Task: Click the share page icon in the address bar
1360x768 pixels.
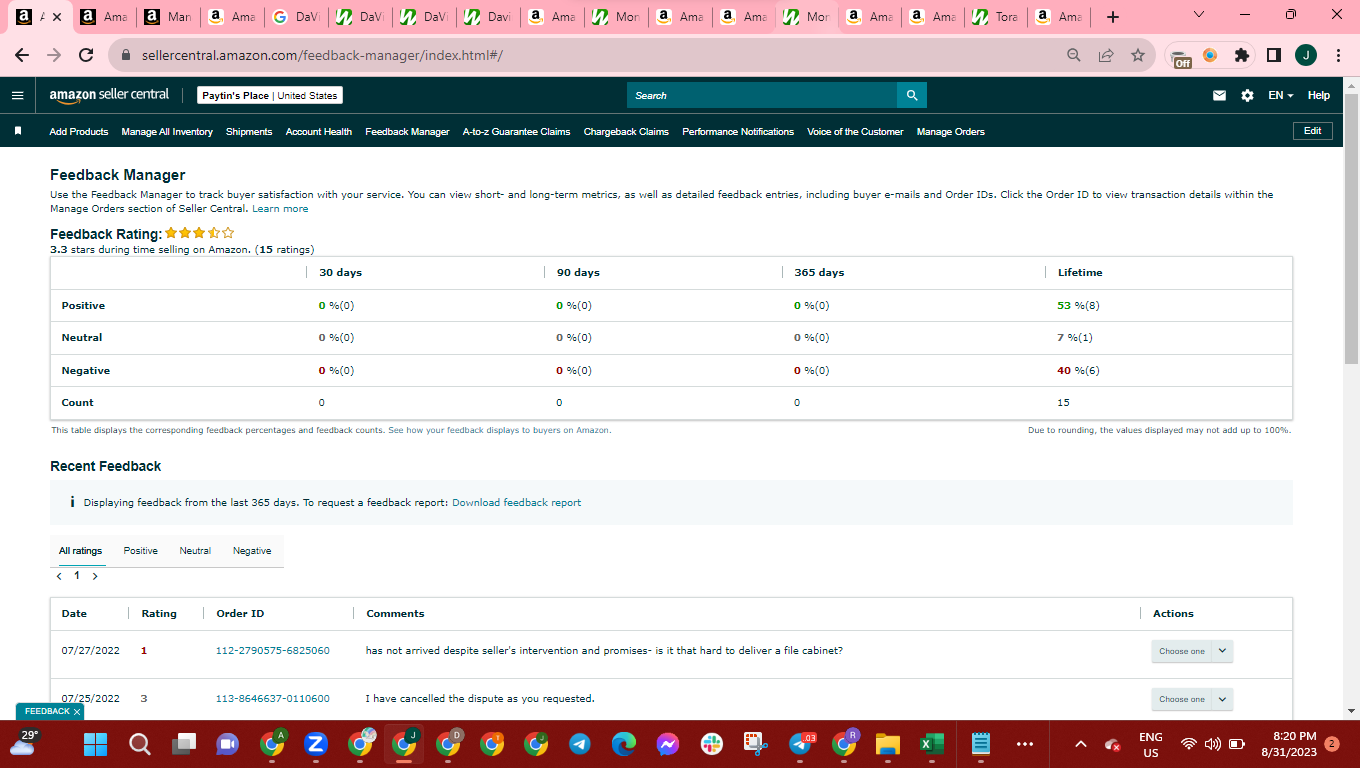Action: click(1106, 55)
